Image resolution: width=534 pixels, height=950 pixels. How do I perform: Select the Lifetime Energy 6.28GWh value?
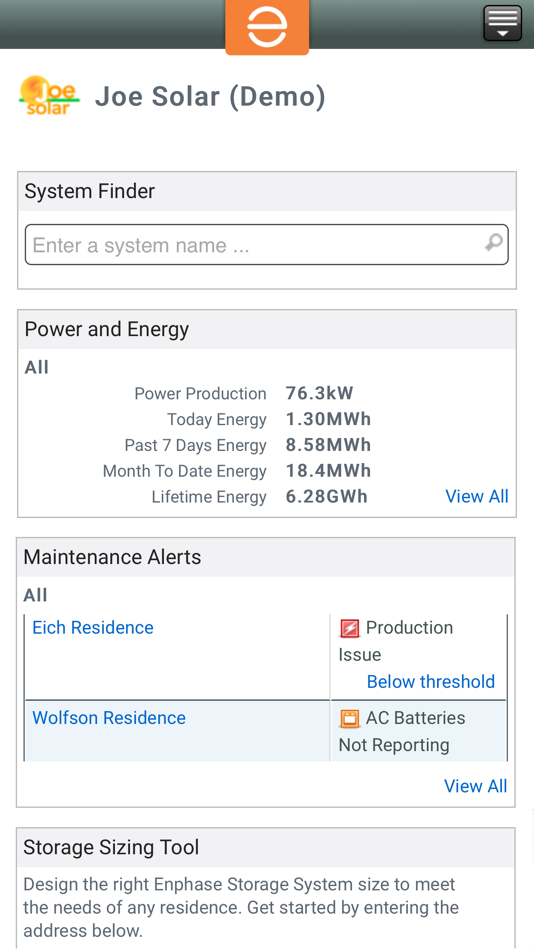pyautogui.click(x=327, y=497)
